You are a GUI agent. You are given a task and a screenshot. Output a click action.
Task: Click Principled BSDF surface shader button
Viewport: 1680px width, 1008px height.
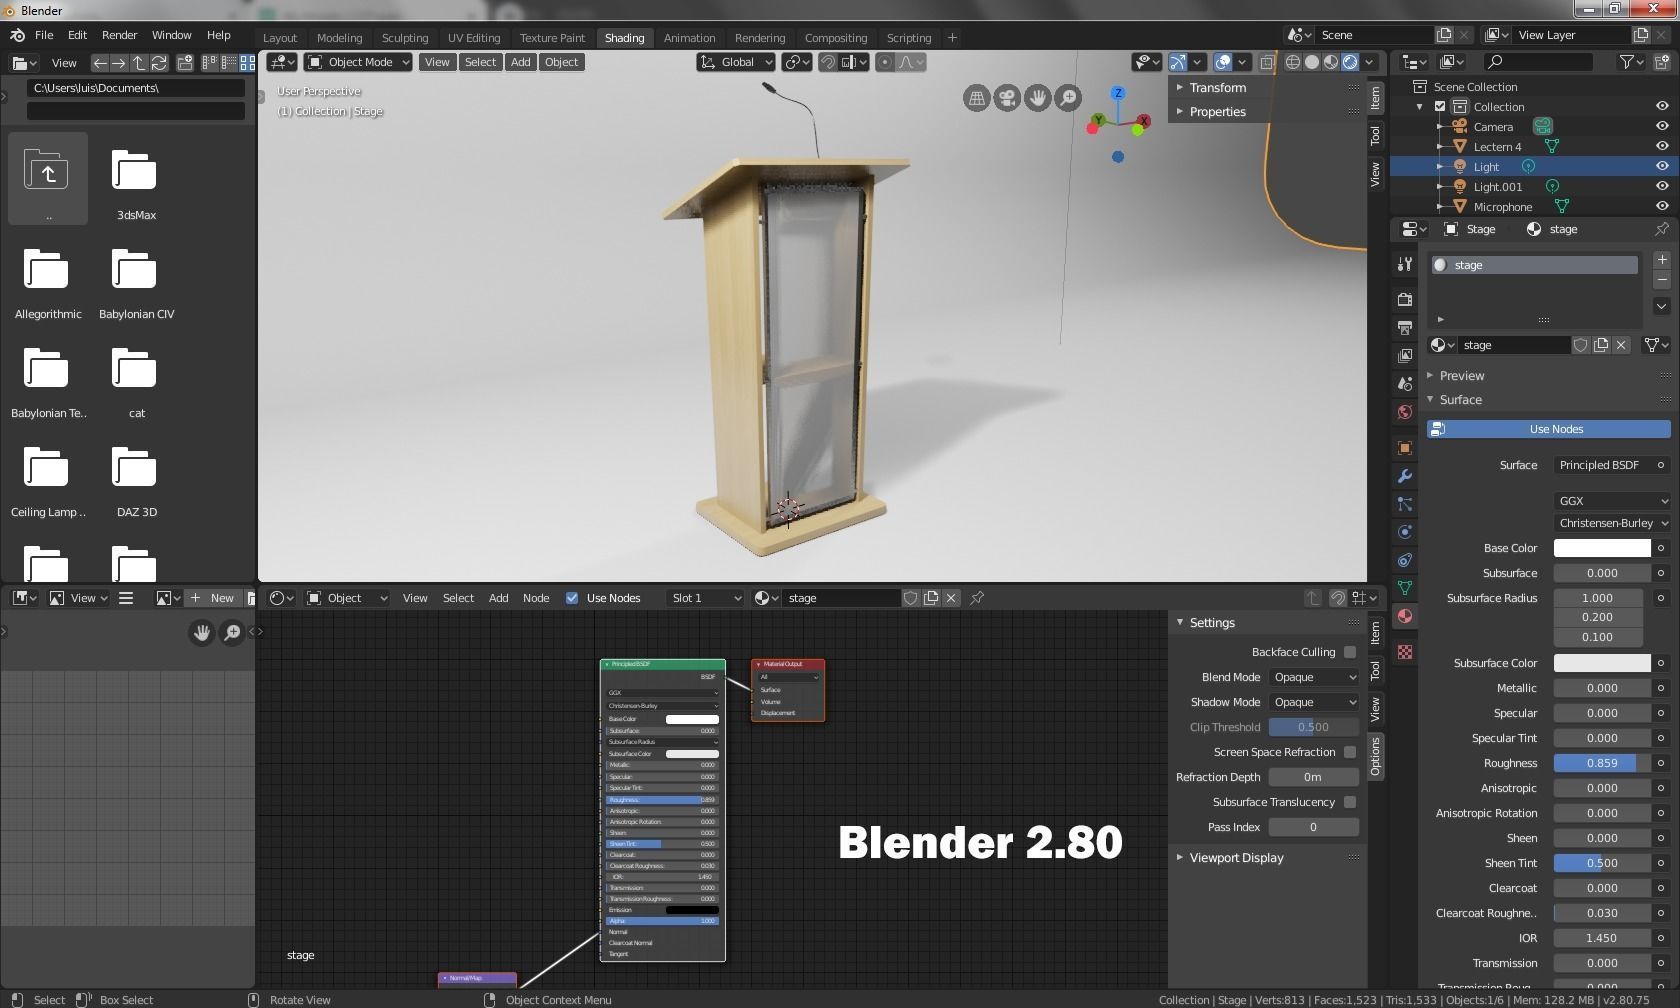click(1602, 465)
